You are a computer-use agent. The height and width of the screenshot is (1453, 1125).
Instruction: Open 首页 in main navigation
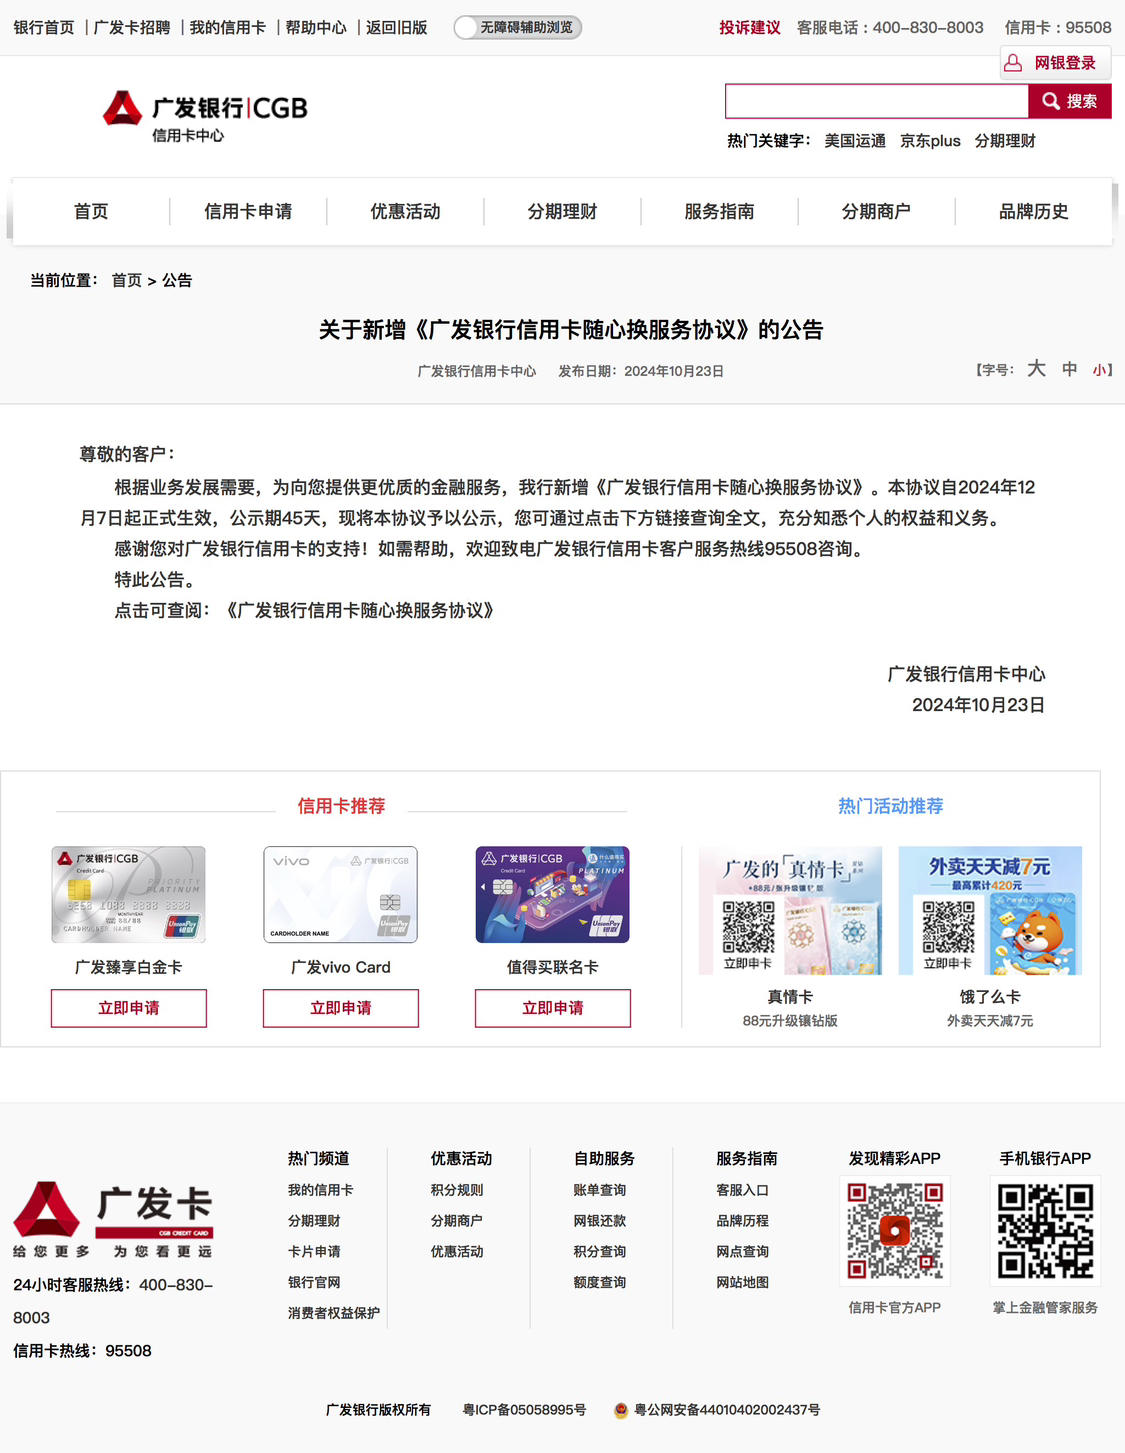pos(91,211)
